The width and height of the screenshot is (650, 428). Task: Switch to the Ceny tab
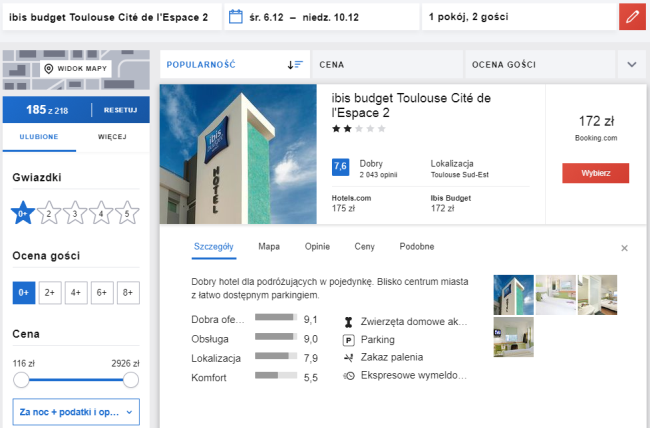[x=364, y=247]
